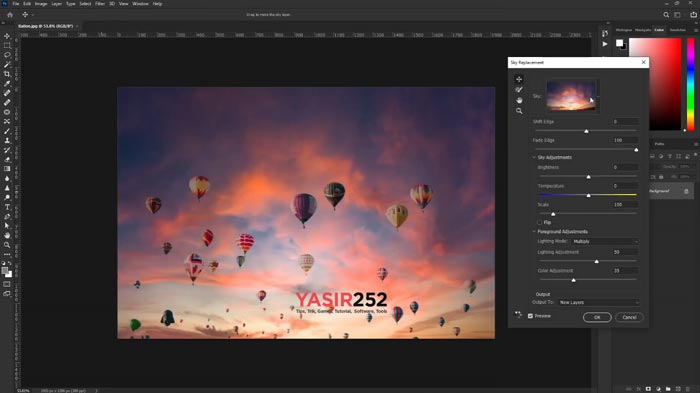Select the Horizontal Type tool
The image size is (700, 393).
coord(7,207)
